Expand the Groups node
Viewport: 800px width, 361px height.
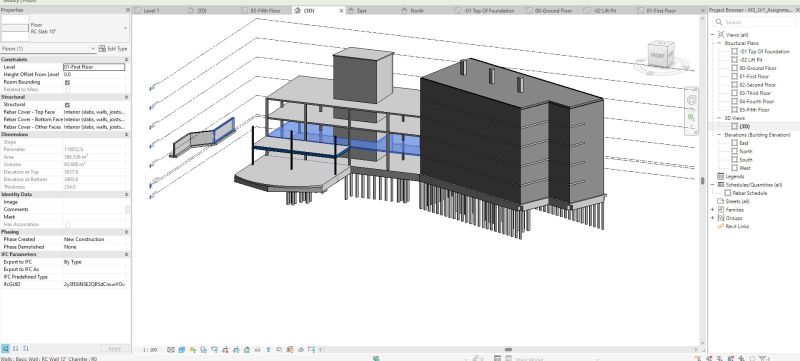[x=713, y=218]
